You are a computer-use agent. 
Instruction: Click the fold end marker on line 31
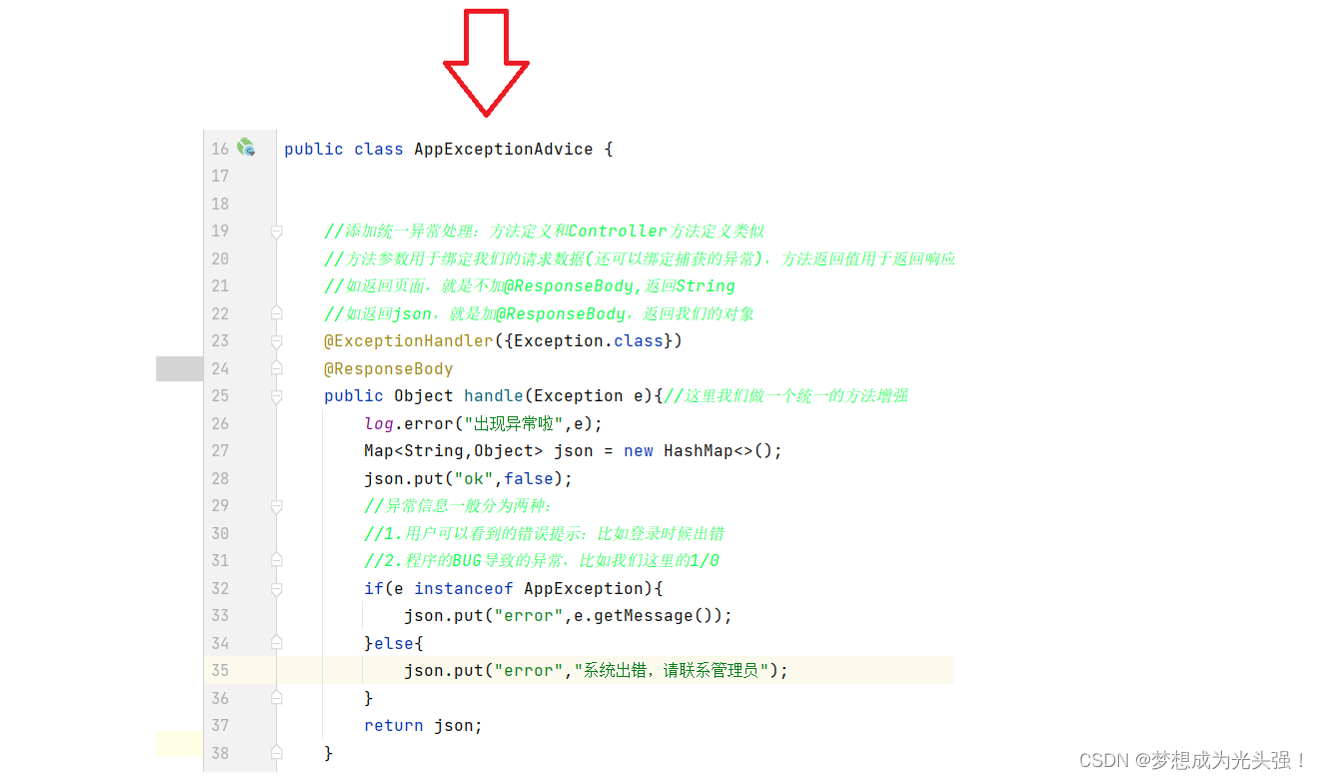click(x=276, y=560)
